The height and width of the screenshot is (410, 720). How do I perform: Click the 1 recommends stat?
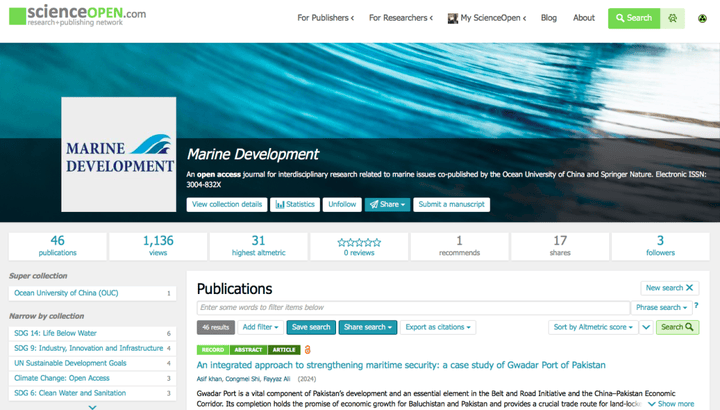pos(459,246)
